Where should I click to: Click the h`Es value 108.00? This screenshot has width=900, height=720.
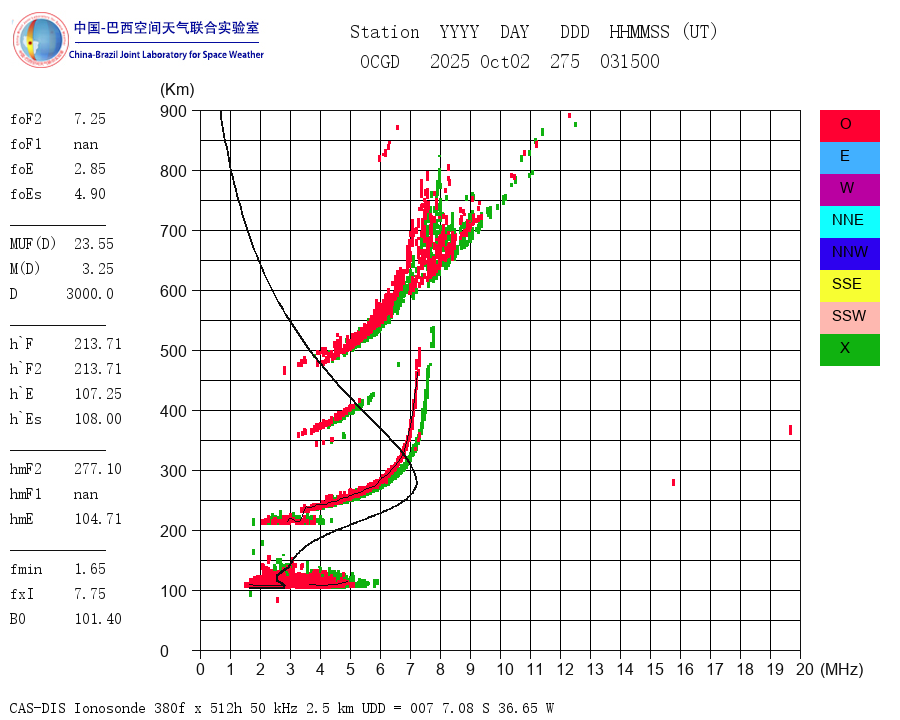pos(98,419)
